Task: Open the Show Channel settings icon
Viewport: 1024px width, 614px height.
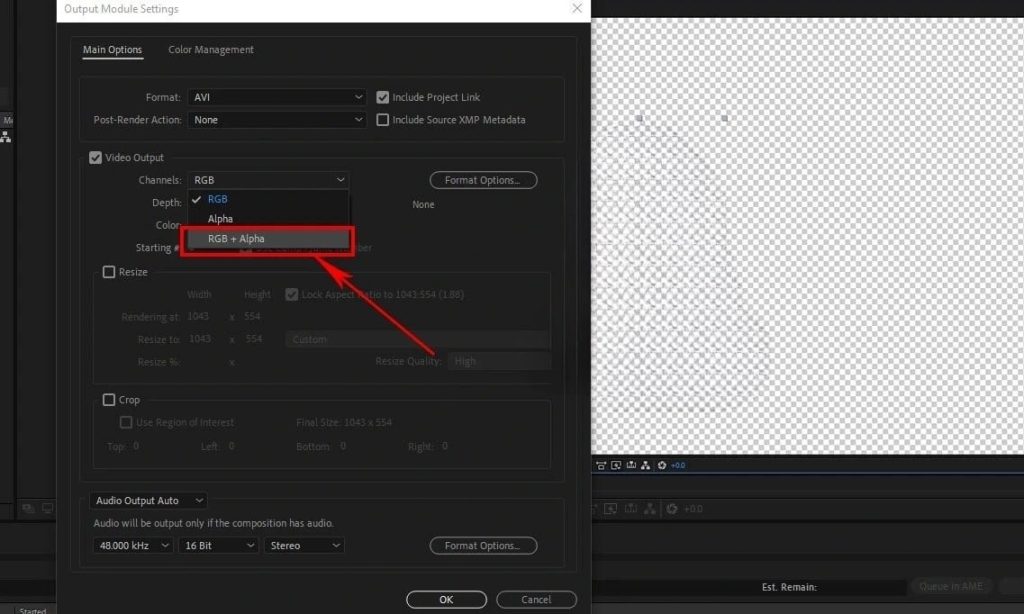Action: pos(631,465)
